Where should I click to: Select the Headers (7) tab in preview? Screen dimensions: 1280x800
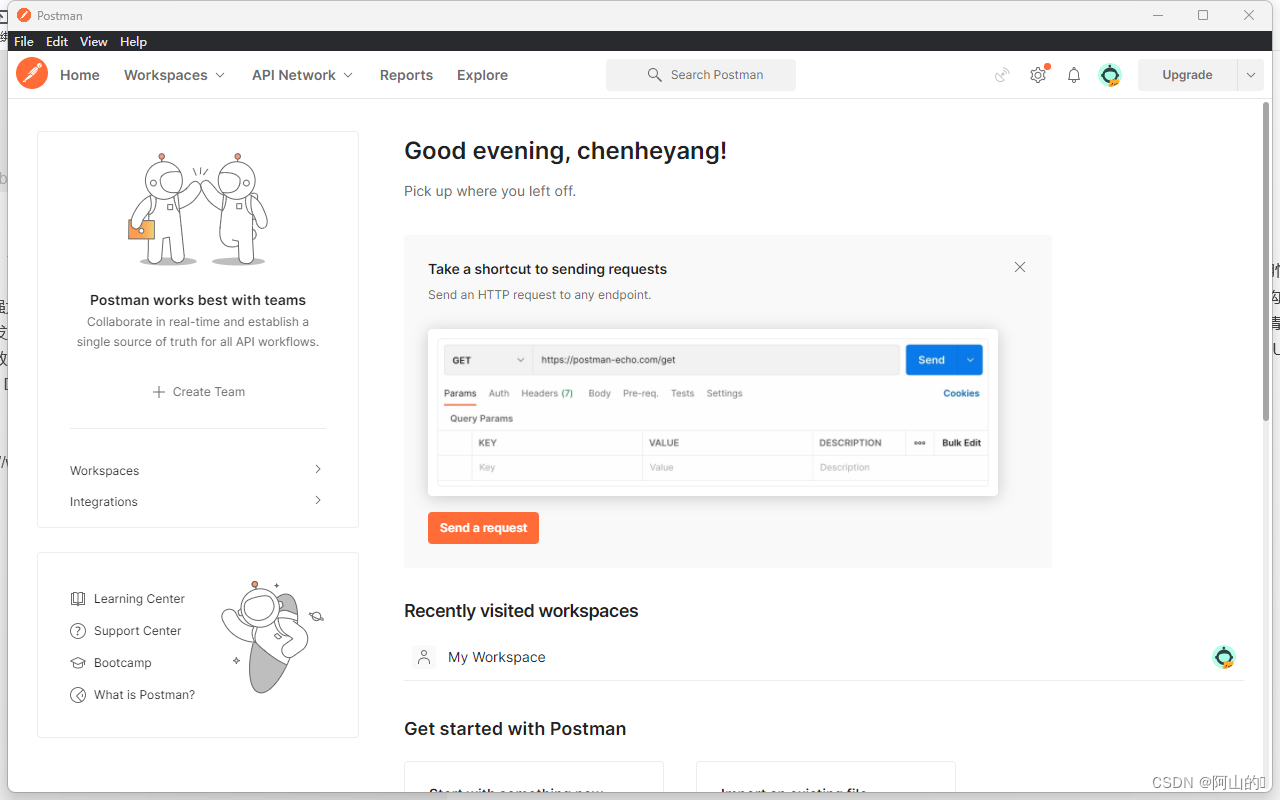tap(547, 393)
